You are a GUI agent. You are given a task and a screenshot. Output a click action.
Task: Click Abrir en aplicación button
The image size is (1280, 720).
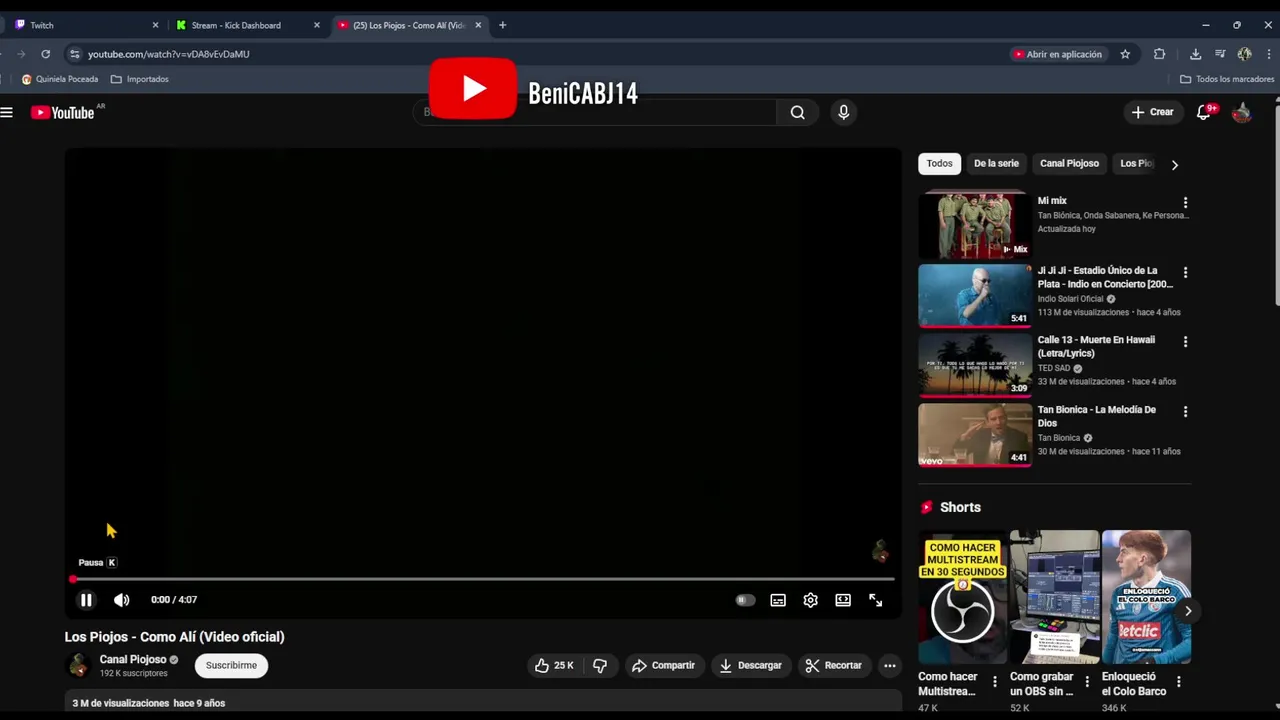coord(1057,54)
